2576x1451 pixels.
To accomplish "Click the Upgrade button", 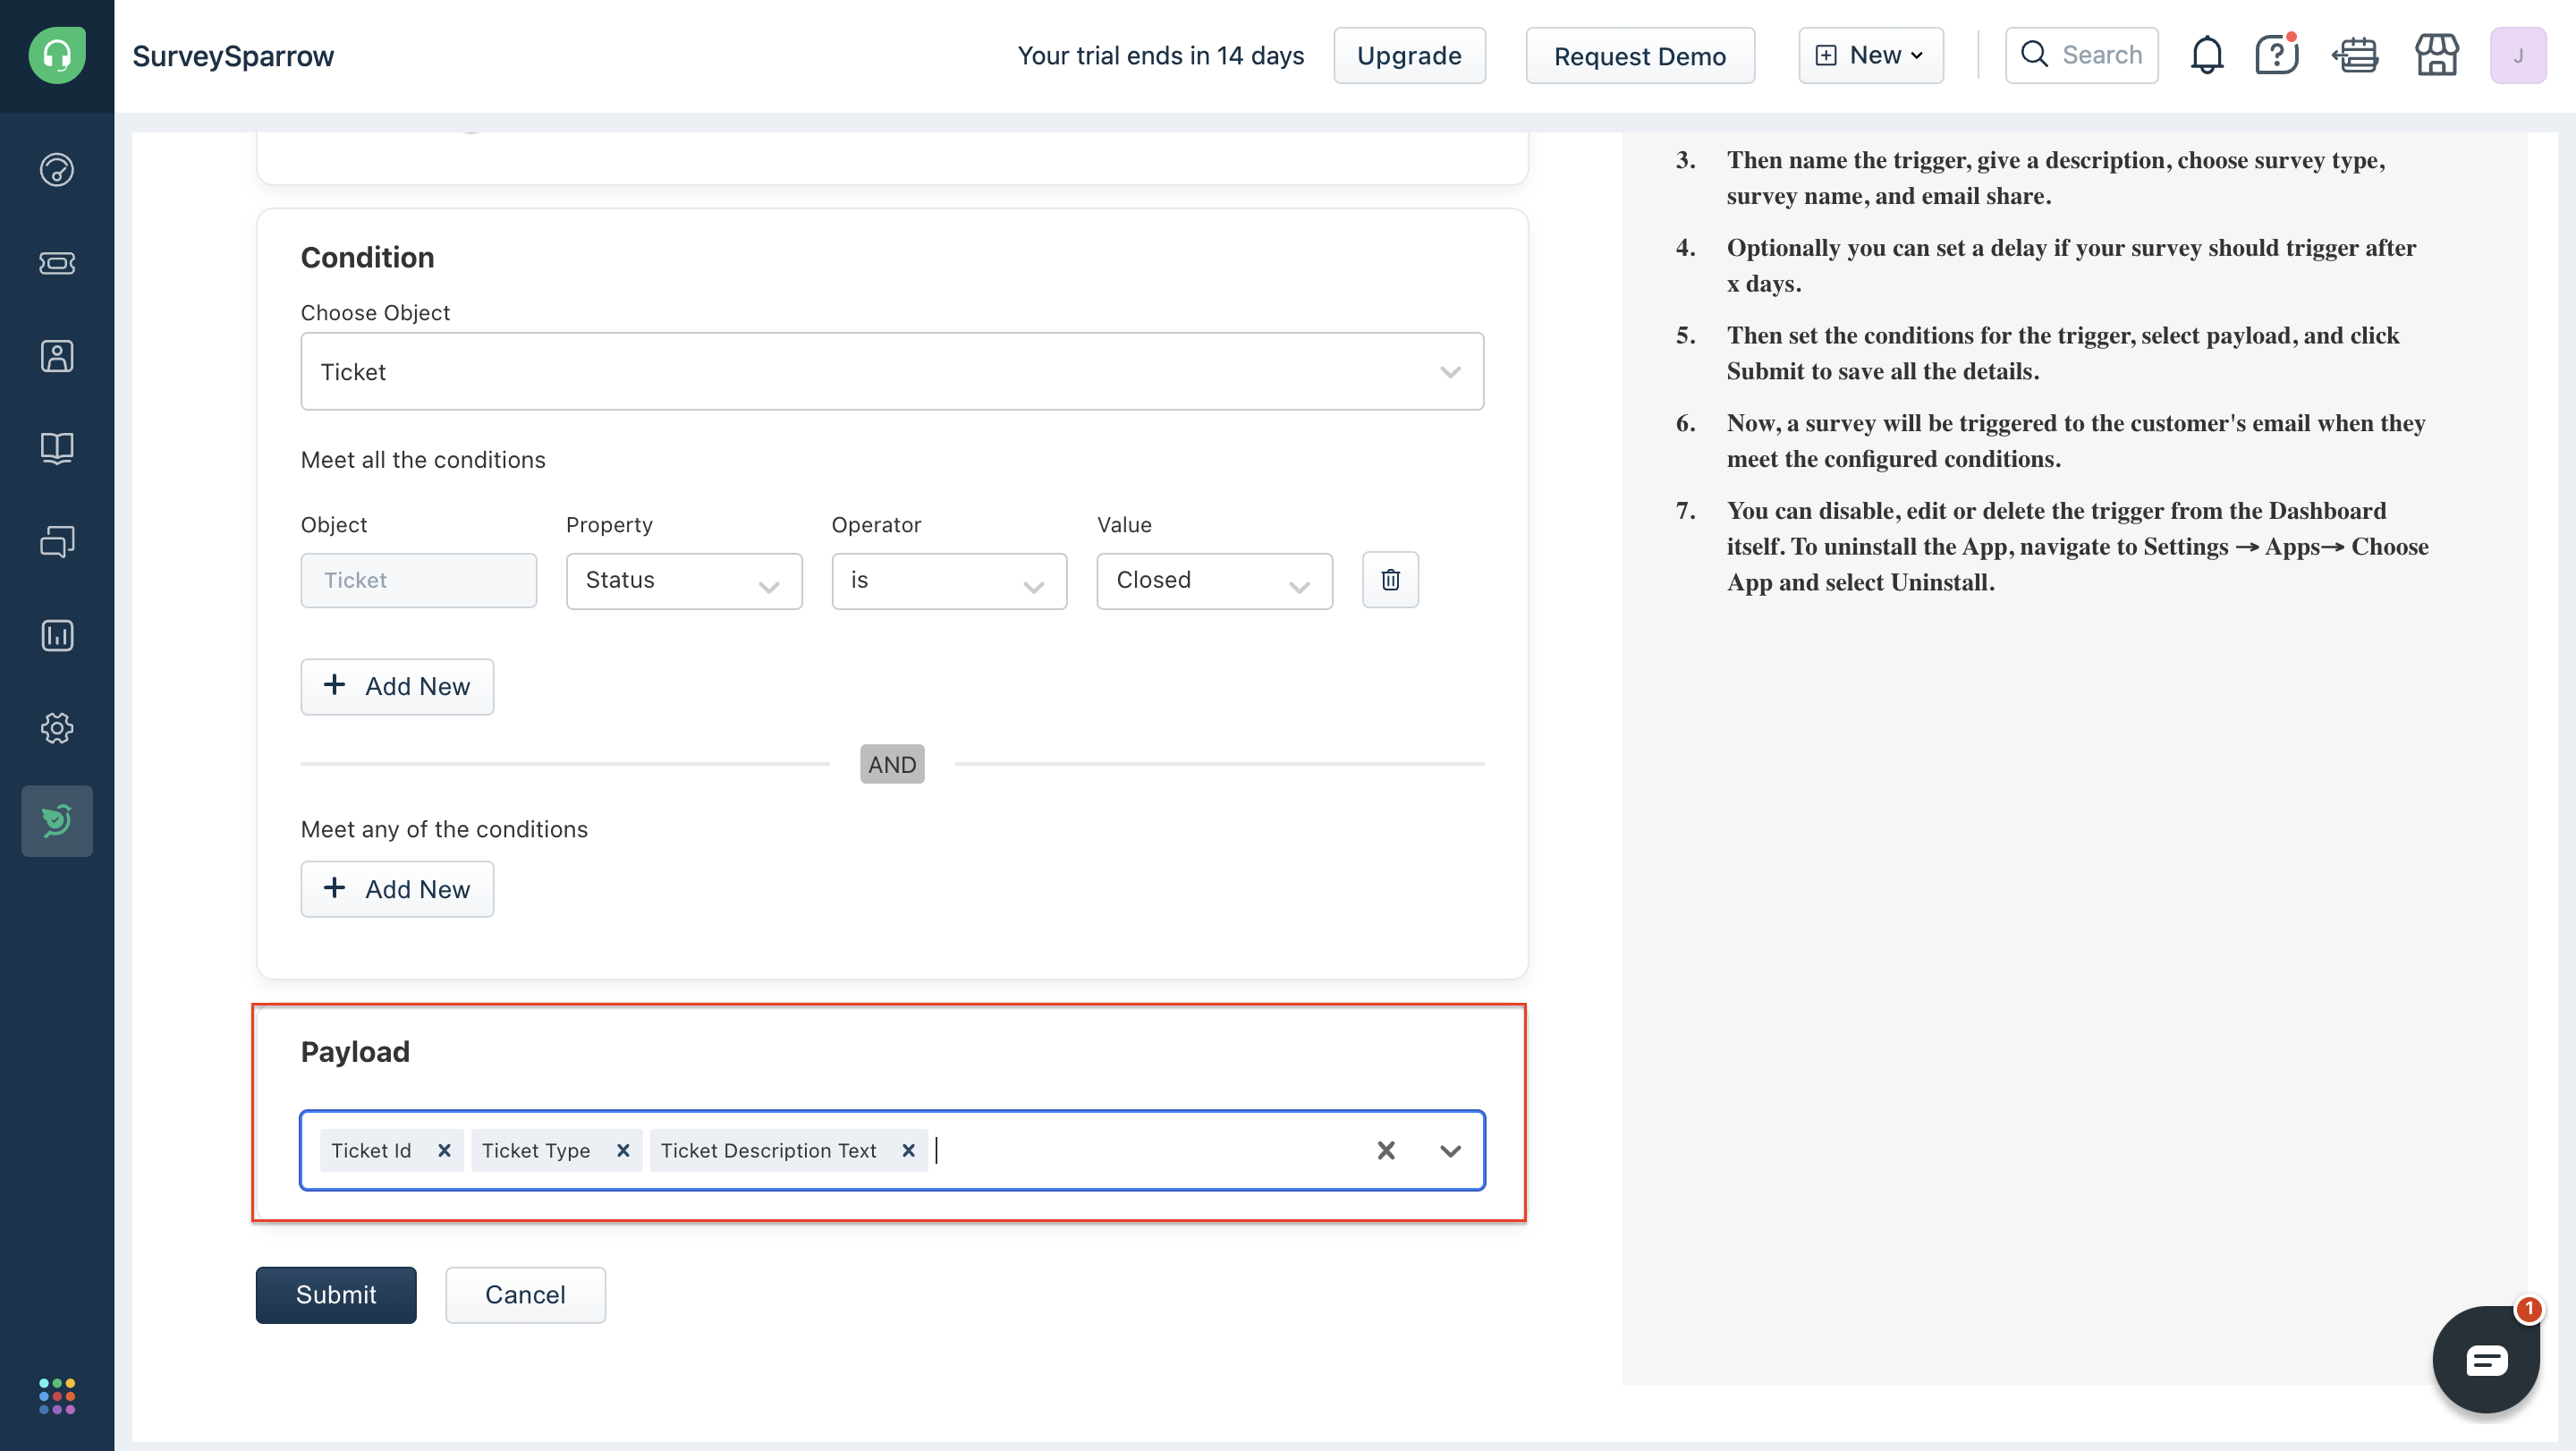I will click(x=1409, y=55).
